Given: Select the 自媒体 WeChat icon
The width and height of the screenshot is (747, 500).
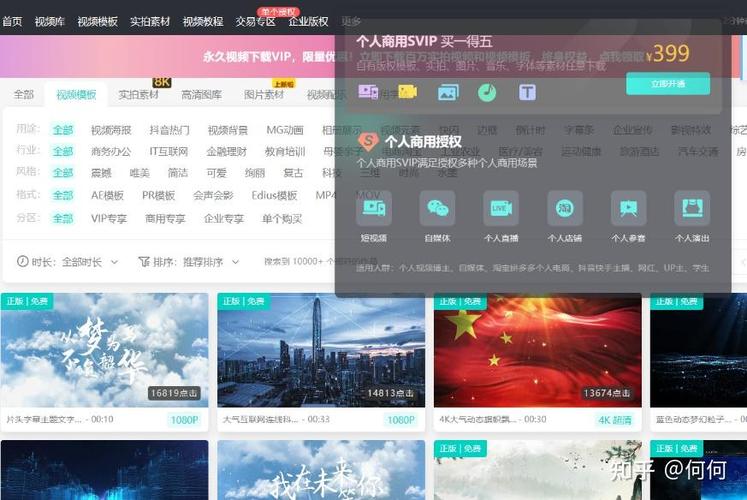Looking at the screenshot, I should 437,208.
